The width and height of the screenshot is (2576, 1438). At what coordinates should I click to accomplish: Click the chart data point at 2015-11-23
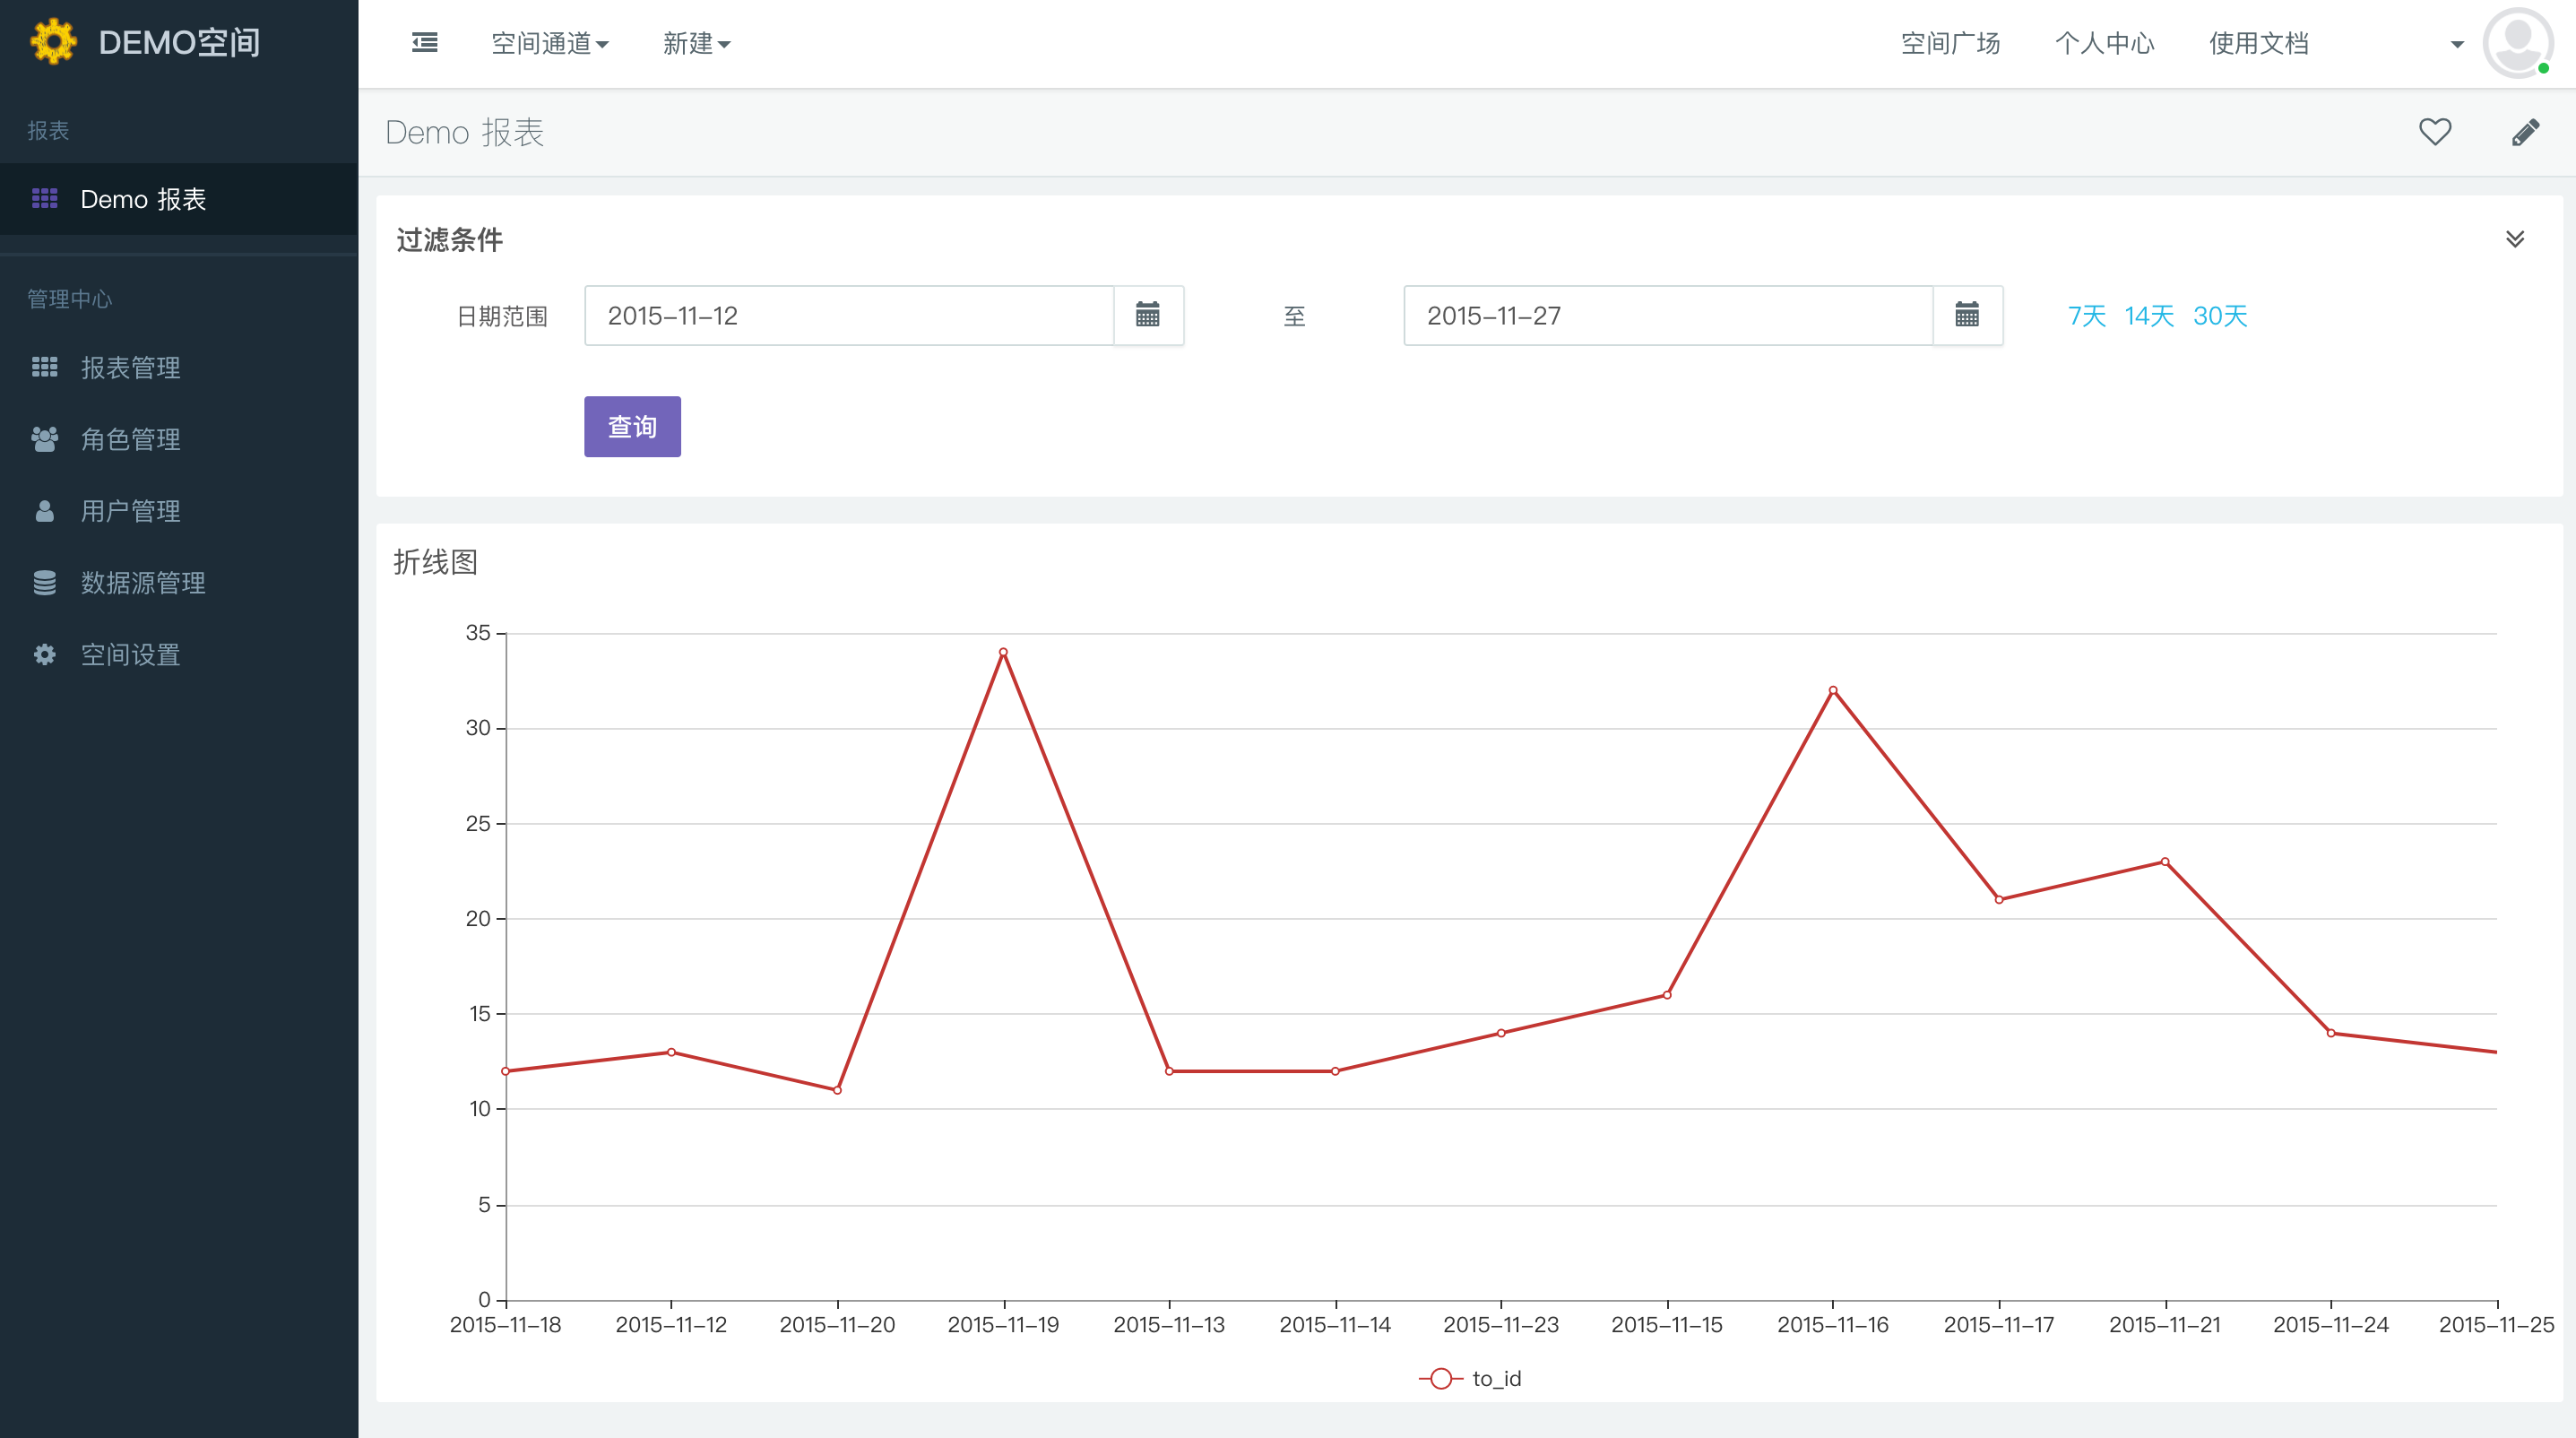click(1501, 1033)
